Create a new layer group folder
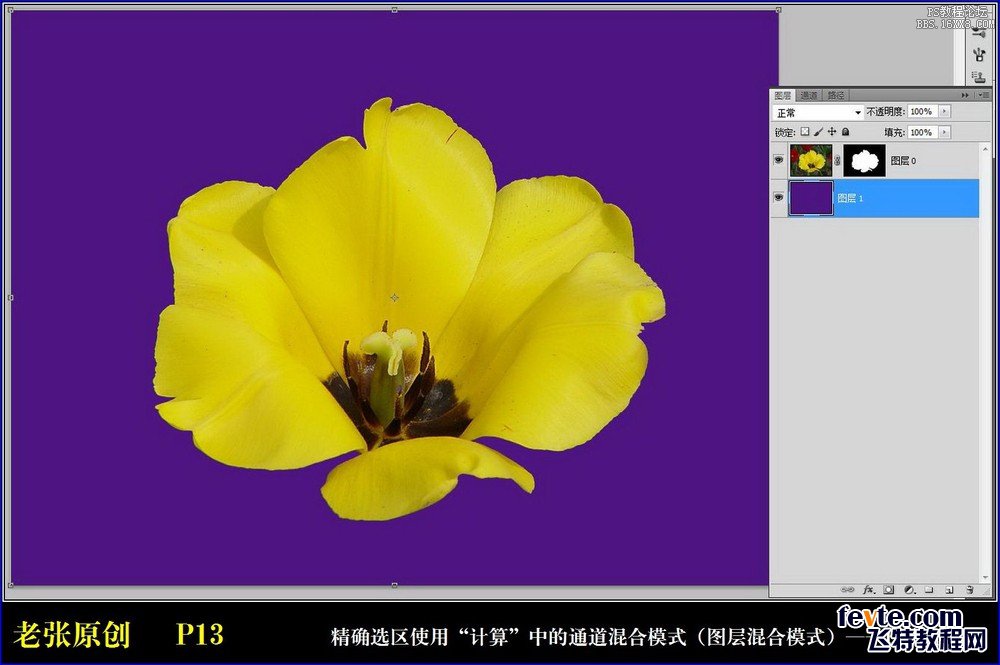This screenshot has width=1000, height=665. [x=929, y=590]
